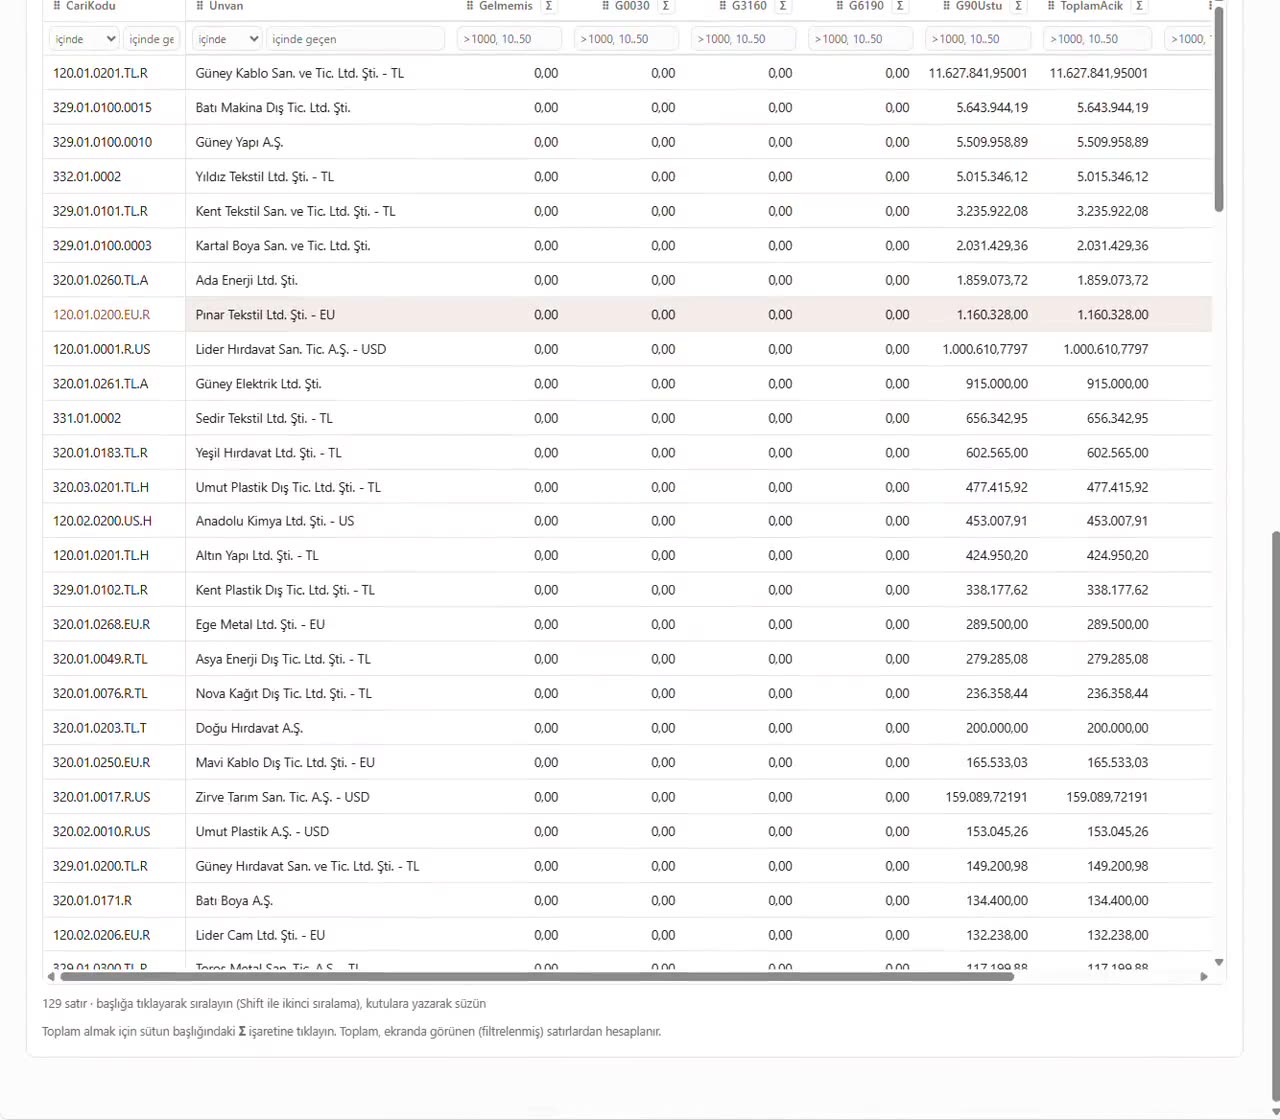
Task: Focus the ToplamAcik numeric filter field
Action: (1097, 39)
